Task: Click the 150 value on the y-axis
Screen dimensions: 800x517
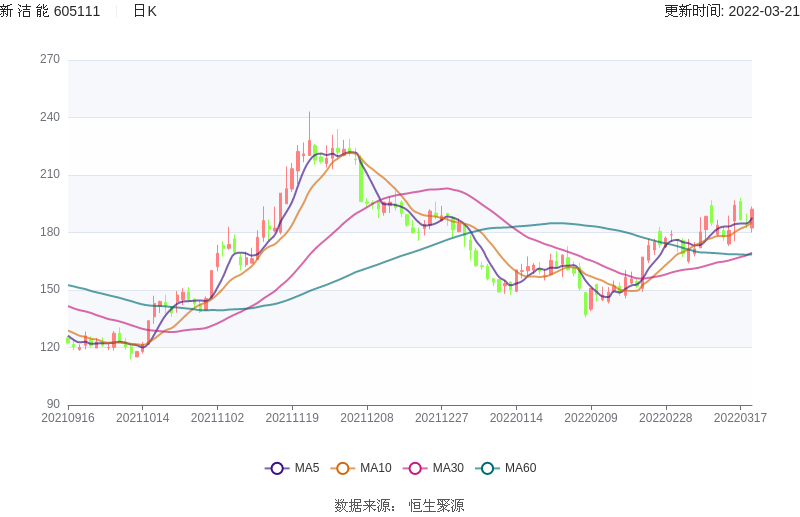Action: point(50,289)
